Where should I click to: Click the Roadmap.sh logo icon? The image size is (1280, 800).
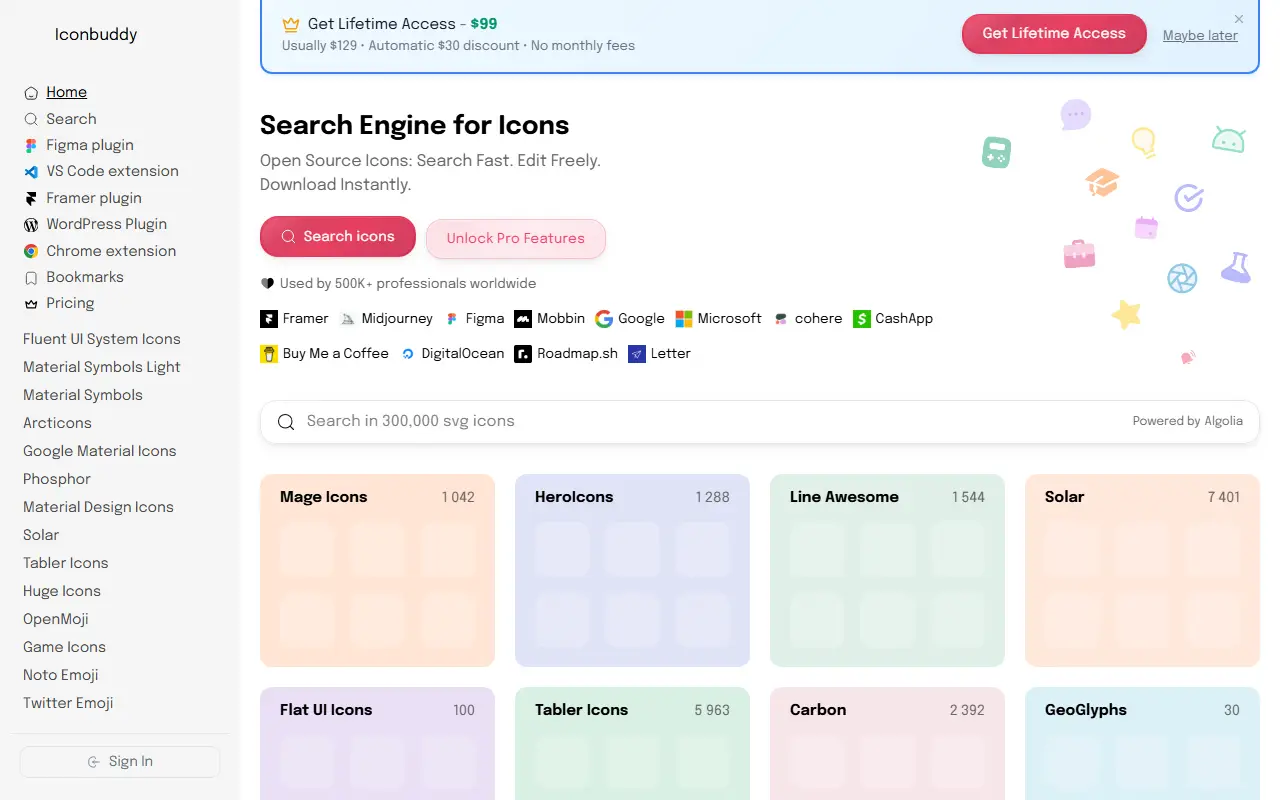[x=523, y=354]
